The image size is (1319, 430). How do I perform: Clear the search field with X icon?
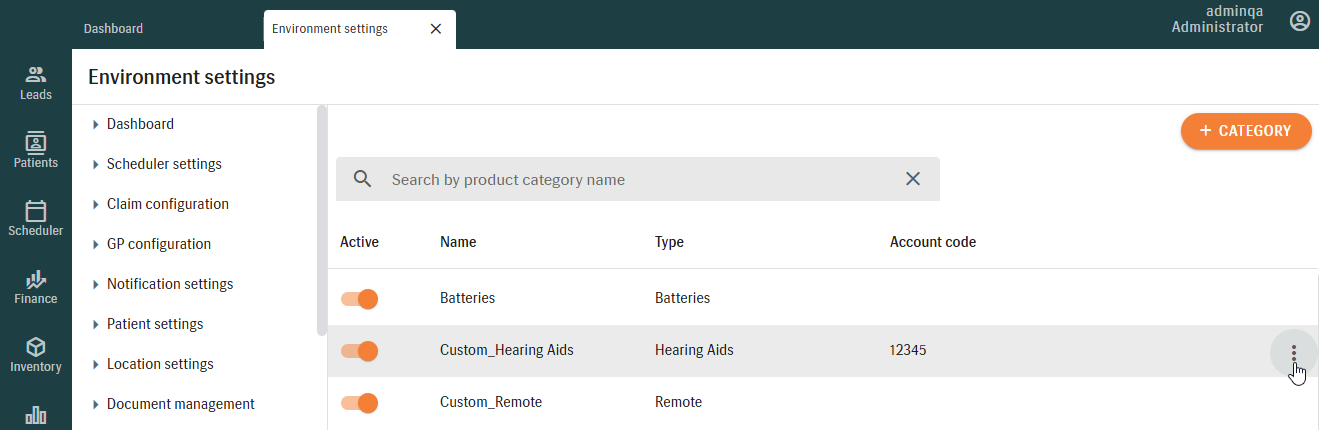[912, 179]
